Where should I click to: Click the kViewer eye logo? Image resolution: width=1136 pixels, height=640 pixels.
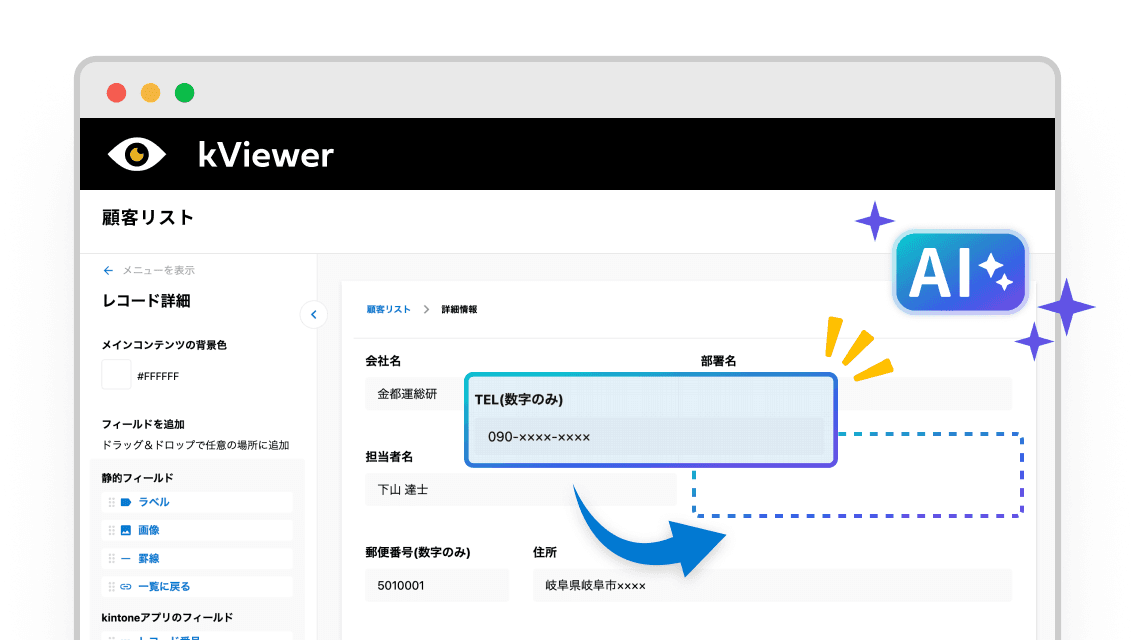136,154
